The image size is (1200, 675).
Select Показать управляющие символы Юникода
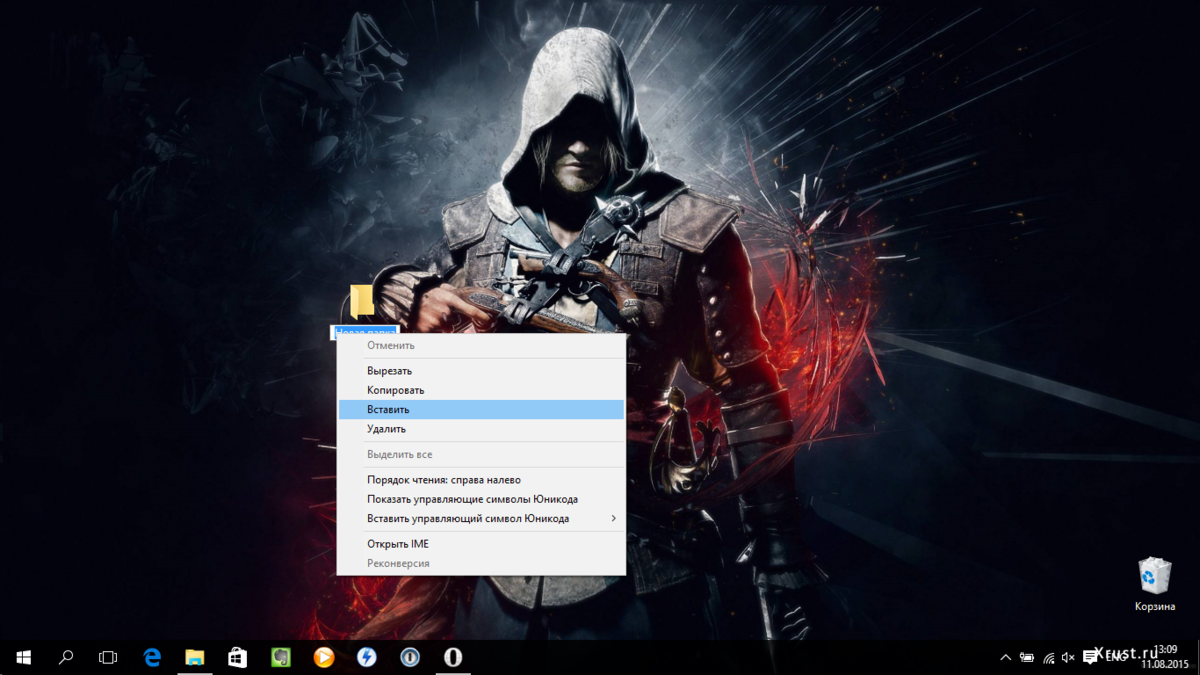(481, 499)
